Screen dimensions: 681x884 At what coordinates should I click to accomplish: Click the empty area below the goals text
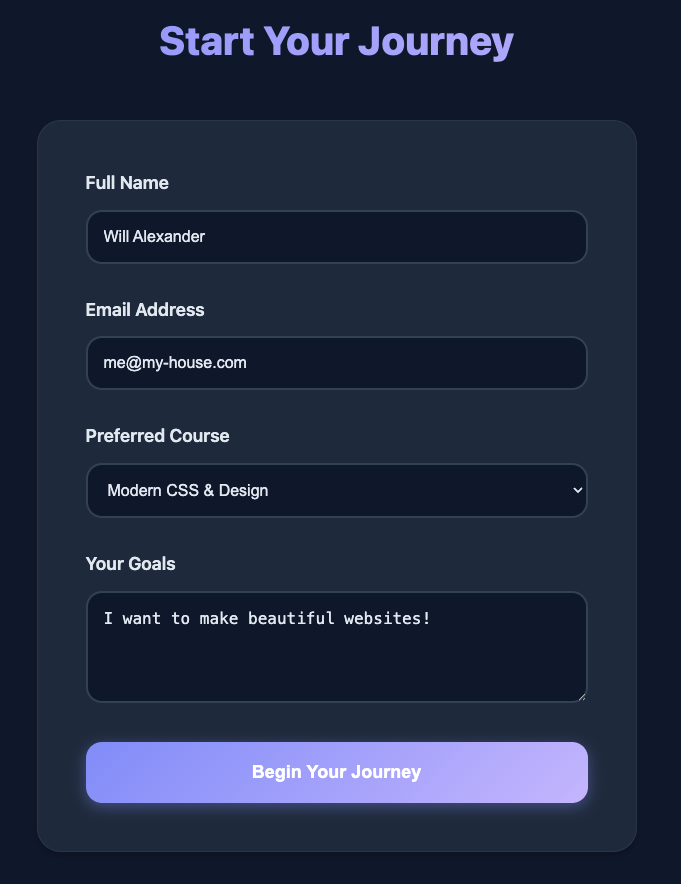(x=336, y=667)
